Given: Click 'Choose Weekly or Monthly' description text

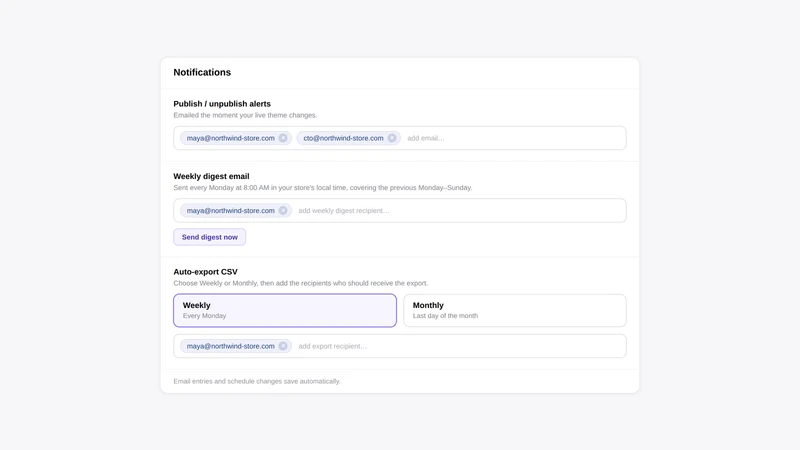Looking at the screenshot, I should pyautogui.click(x=301, y=283).
